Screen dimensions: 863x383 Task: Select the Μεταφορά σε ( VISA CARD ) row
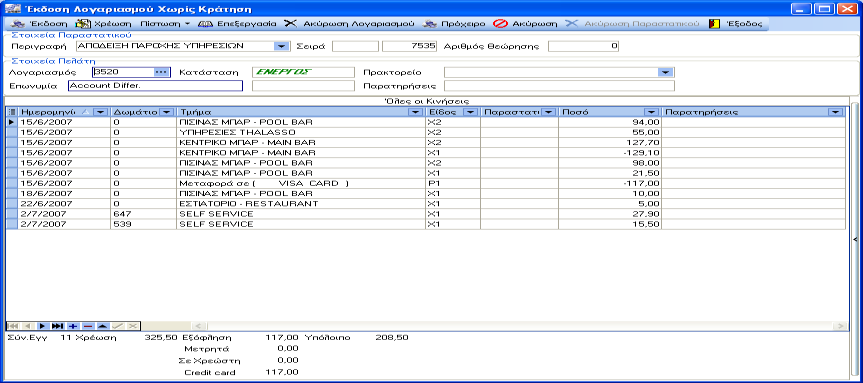pyautogui.click(x=425, y=183)
